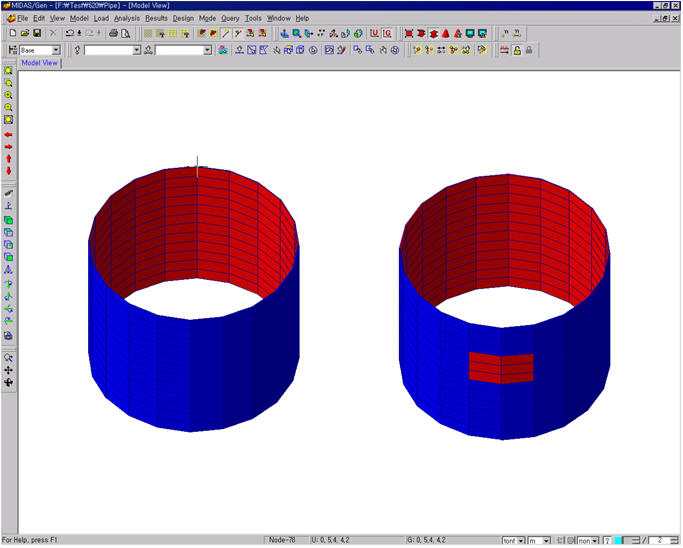Toggle the Snap to Line pencil icon
The width and height of the screenshot is (683, 548).
click(x=226, y=33)
